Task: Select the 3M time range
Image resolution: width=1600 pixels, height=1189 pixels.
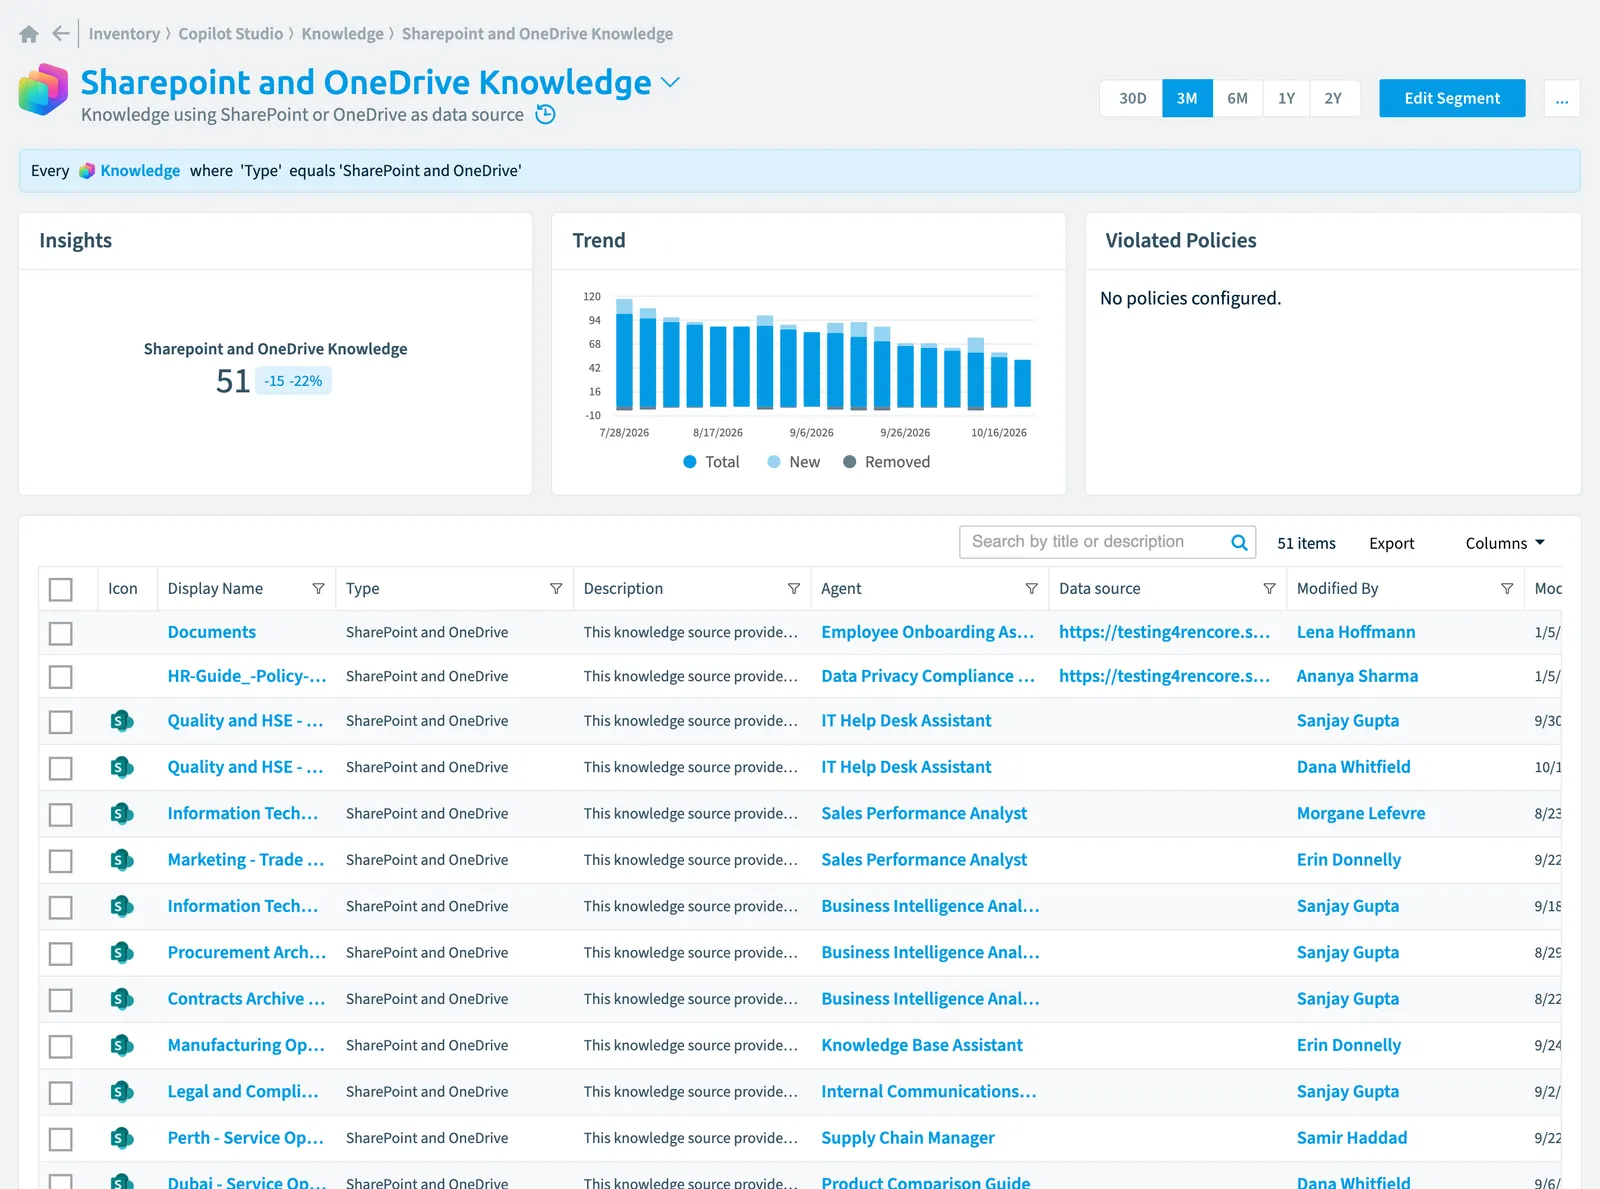Action: (1187, 98)
